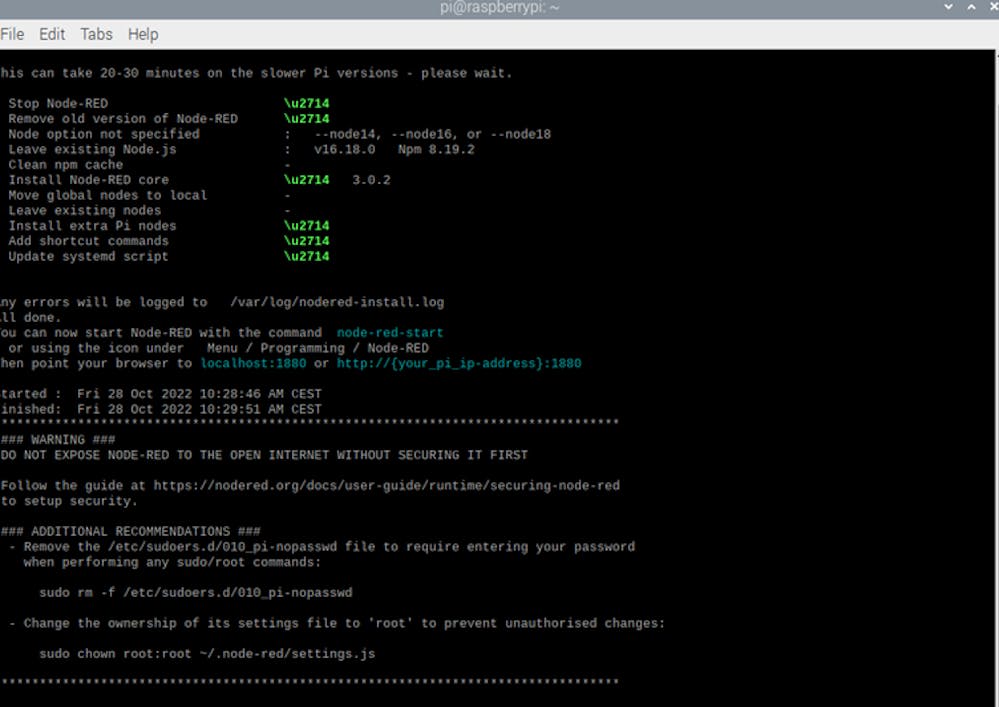Click 'Node option not specified' text
This screenshot has width=999, height=707.
coord(104,134)
